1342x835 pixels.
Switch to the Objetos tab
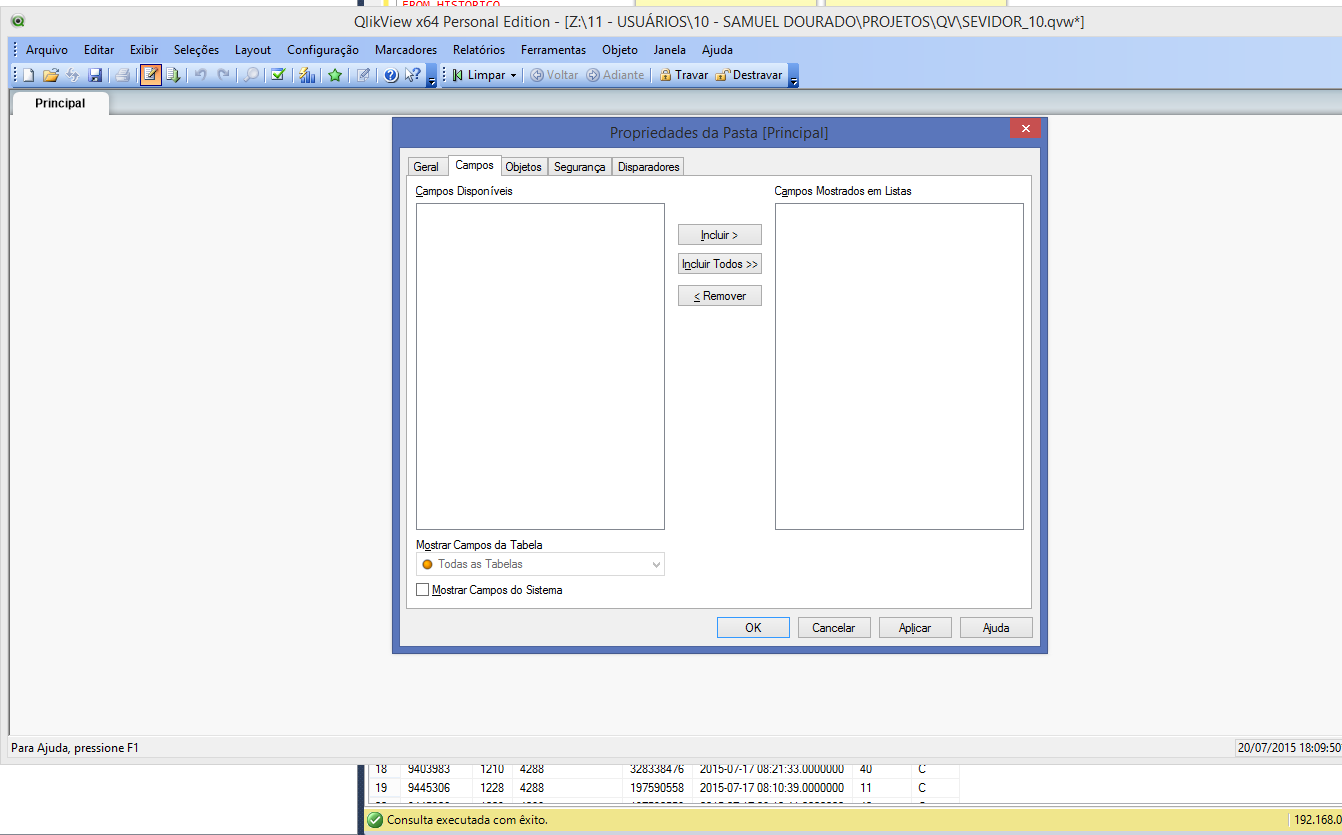point(524,167)
